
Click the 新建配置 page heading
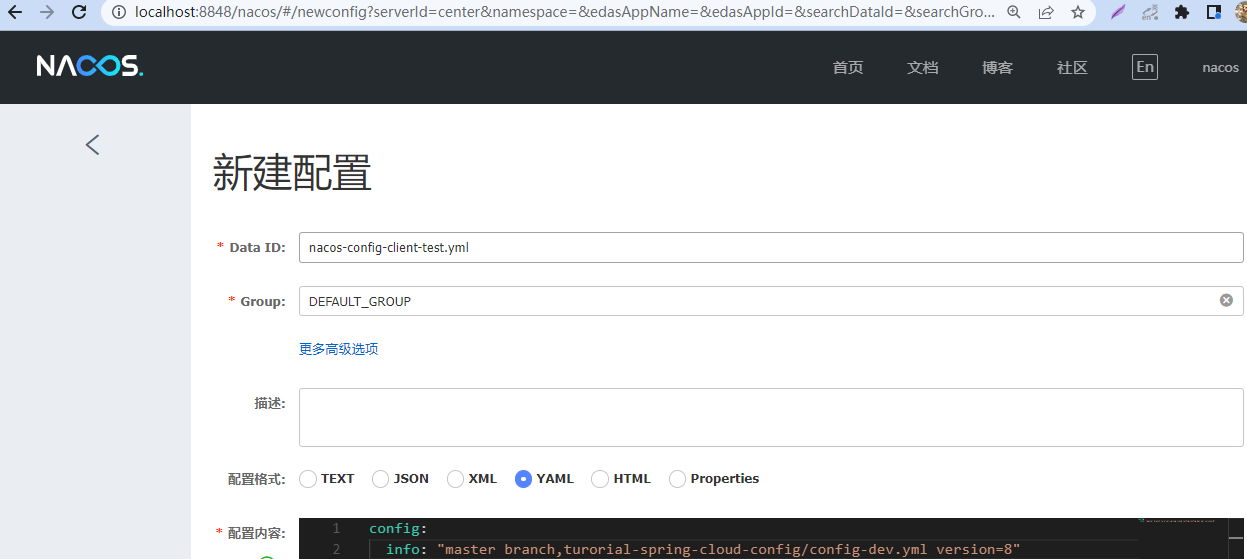292,173
